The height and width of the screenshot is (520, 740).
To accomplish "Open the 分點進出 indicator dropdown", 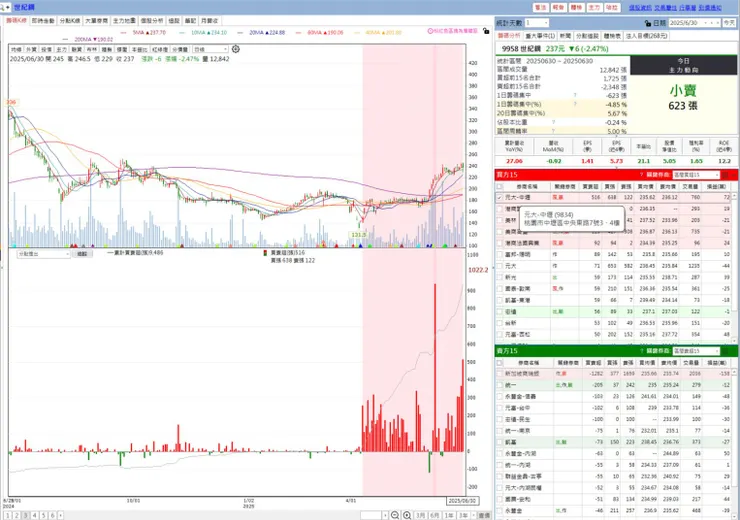I will 44,254.
